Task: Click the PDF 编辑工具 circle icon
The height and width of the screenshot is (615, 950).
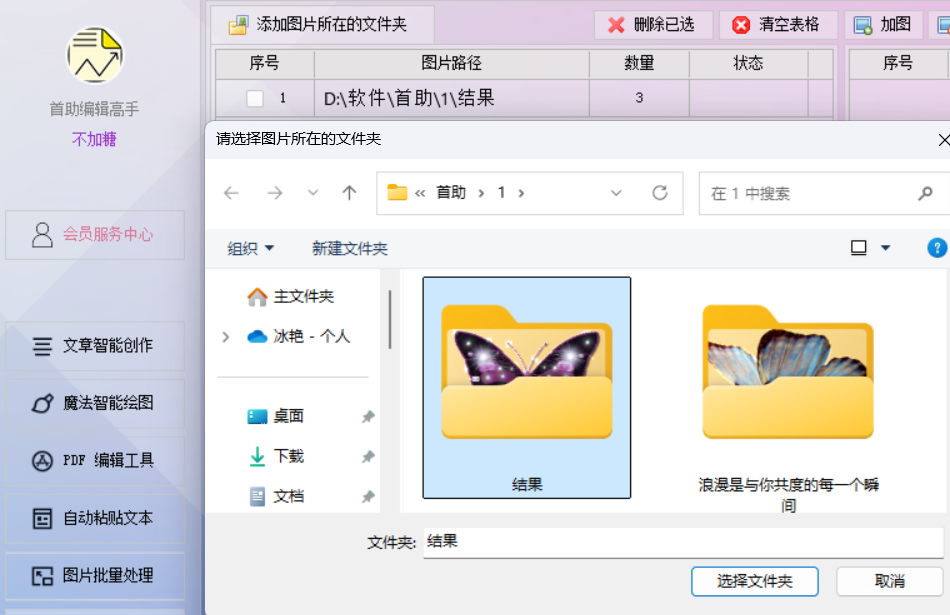Action: 42,461
